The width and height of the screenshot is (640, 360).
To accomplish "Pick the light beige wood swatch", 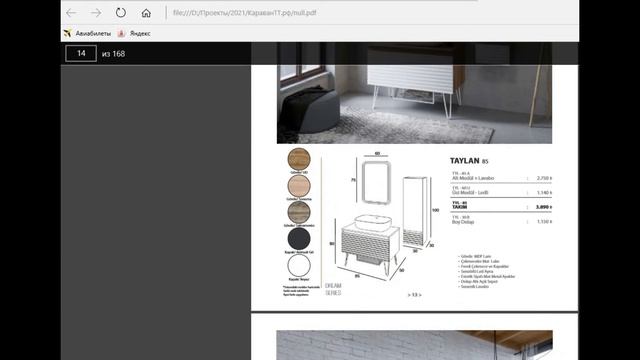I will tap(299, 186).
